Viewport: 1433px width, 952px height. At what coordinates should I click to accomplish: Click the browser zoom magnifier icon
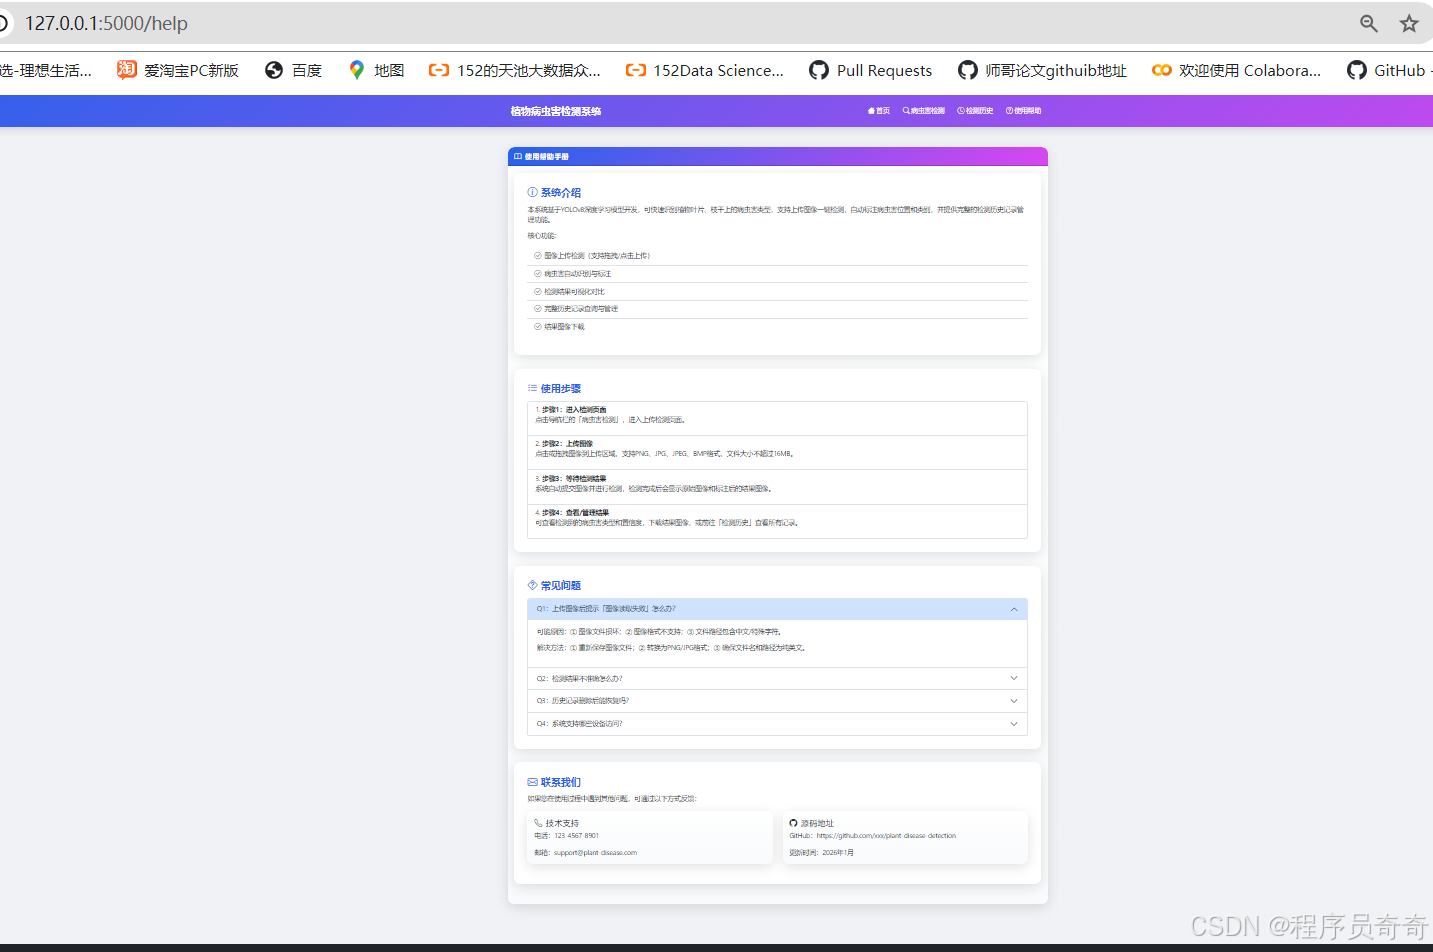(x=1368, y=23)
